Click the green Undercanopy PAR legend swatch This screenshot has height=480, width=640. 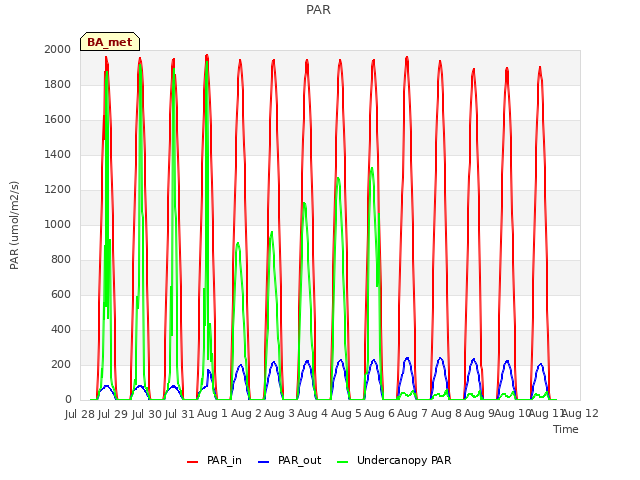[343, 462]
